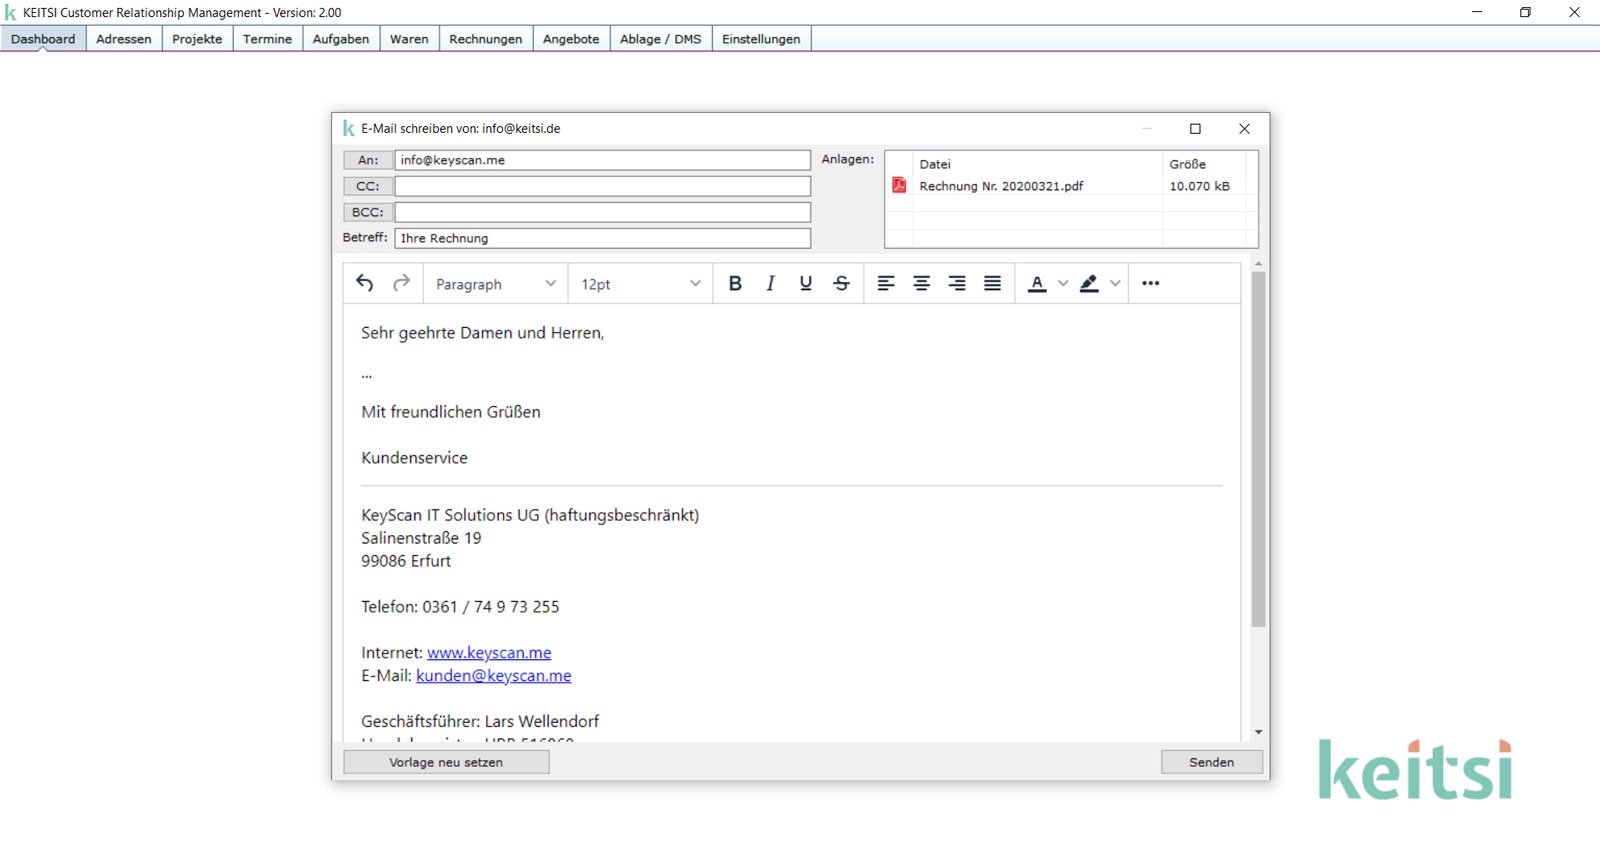Justify the text
The width and height of the screenshot is (1600, 858).
tap(992, 284)
